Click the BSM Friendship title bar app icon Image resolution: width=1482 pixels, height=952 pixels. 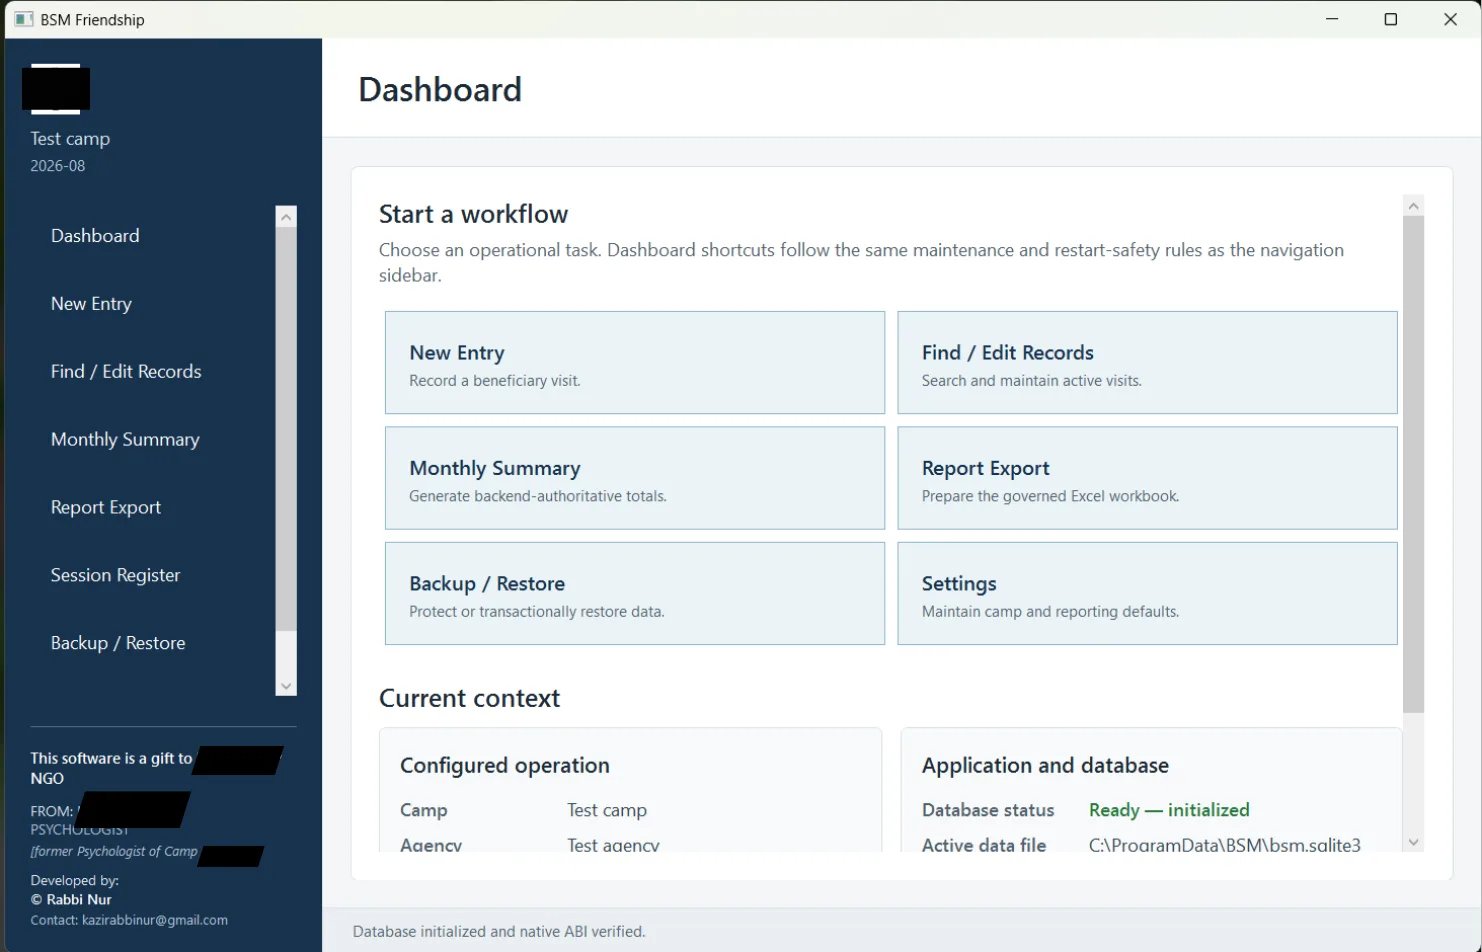pos(24,19)
